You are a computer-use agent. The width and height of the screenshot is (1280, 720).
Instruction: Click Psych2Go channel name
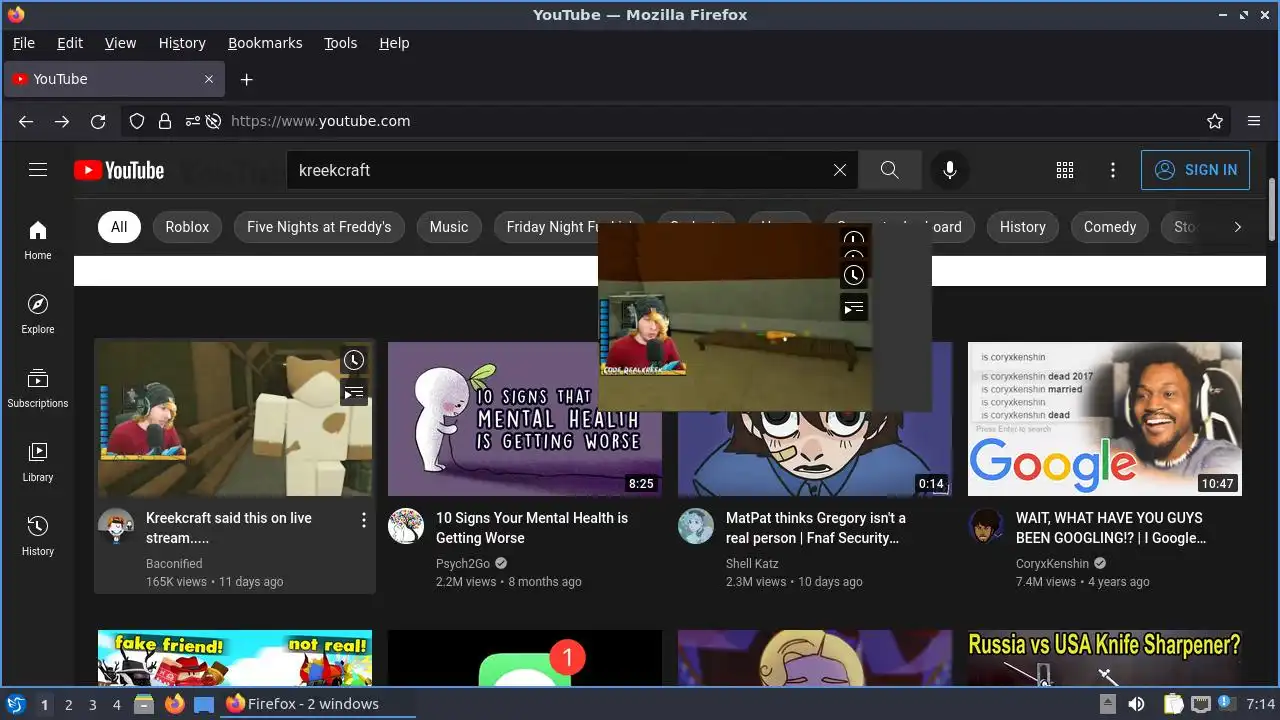pos(462,564)
